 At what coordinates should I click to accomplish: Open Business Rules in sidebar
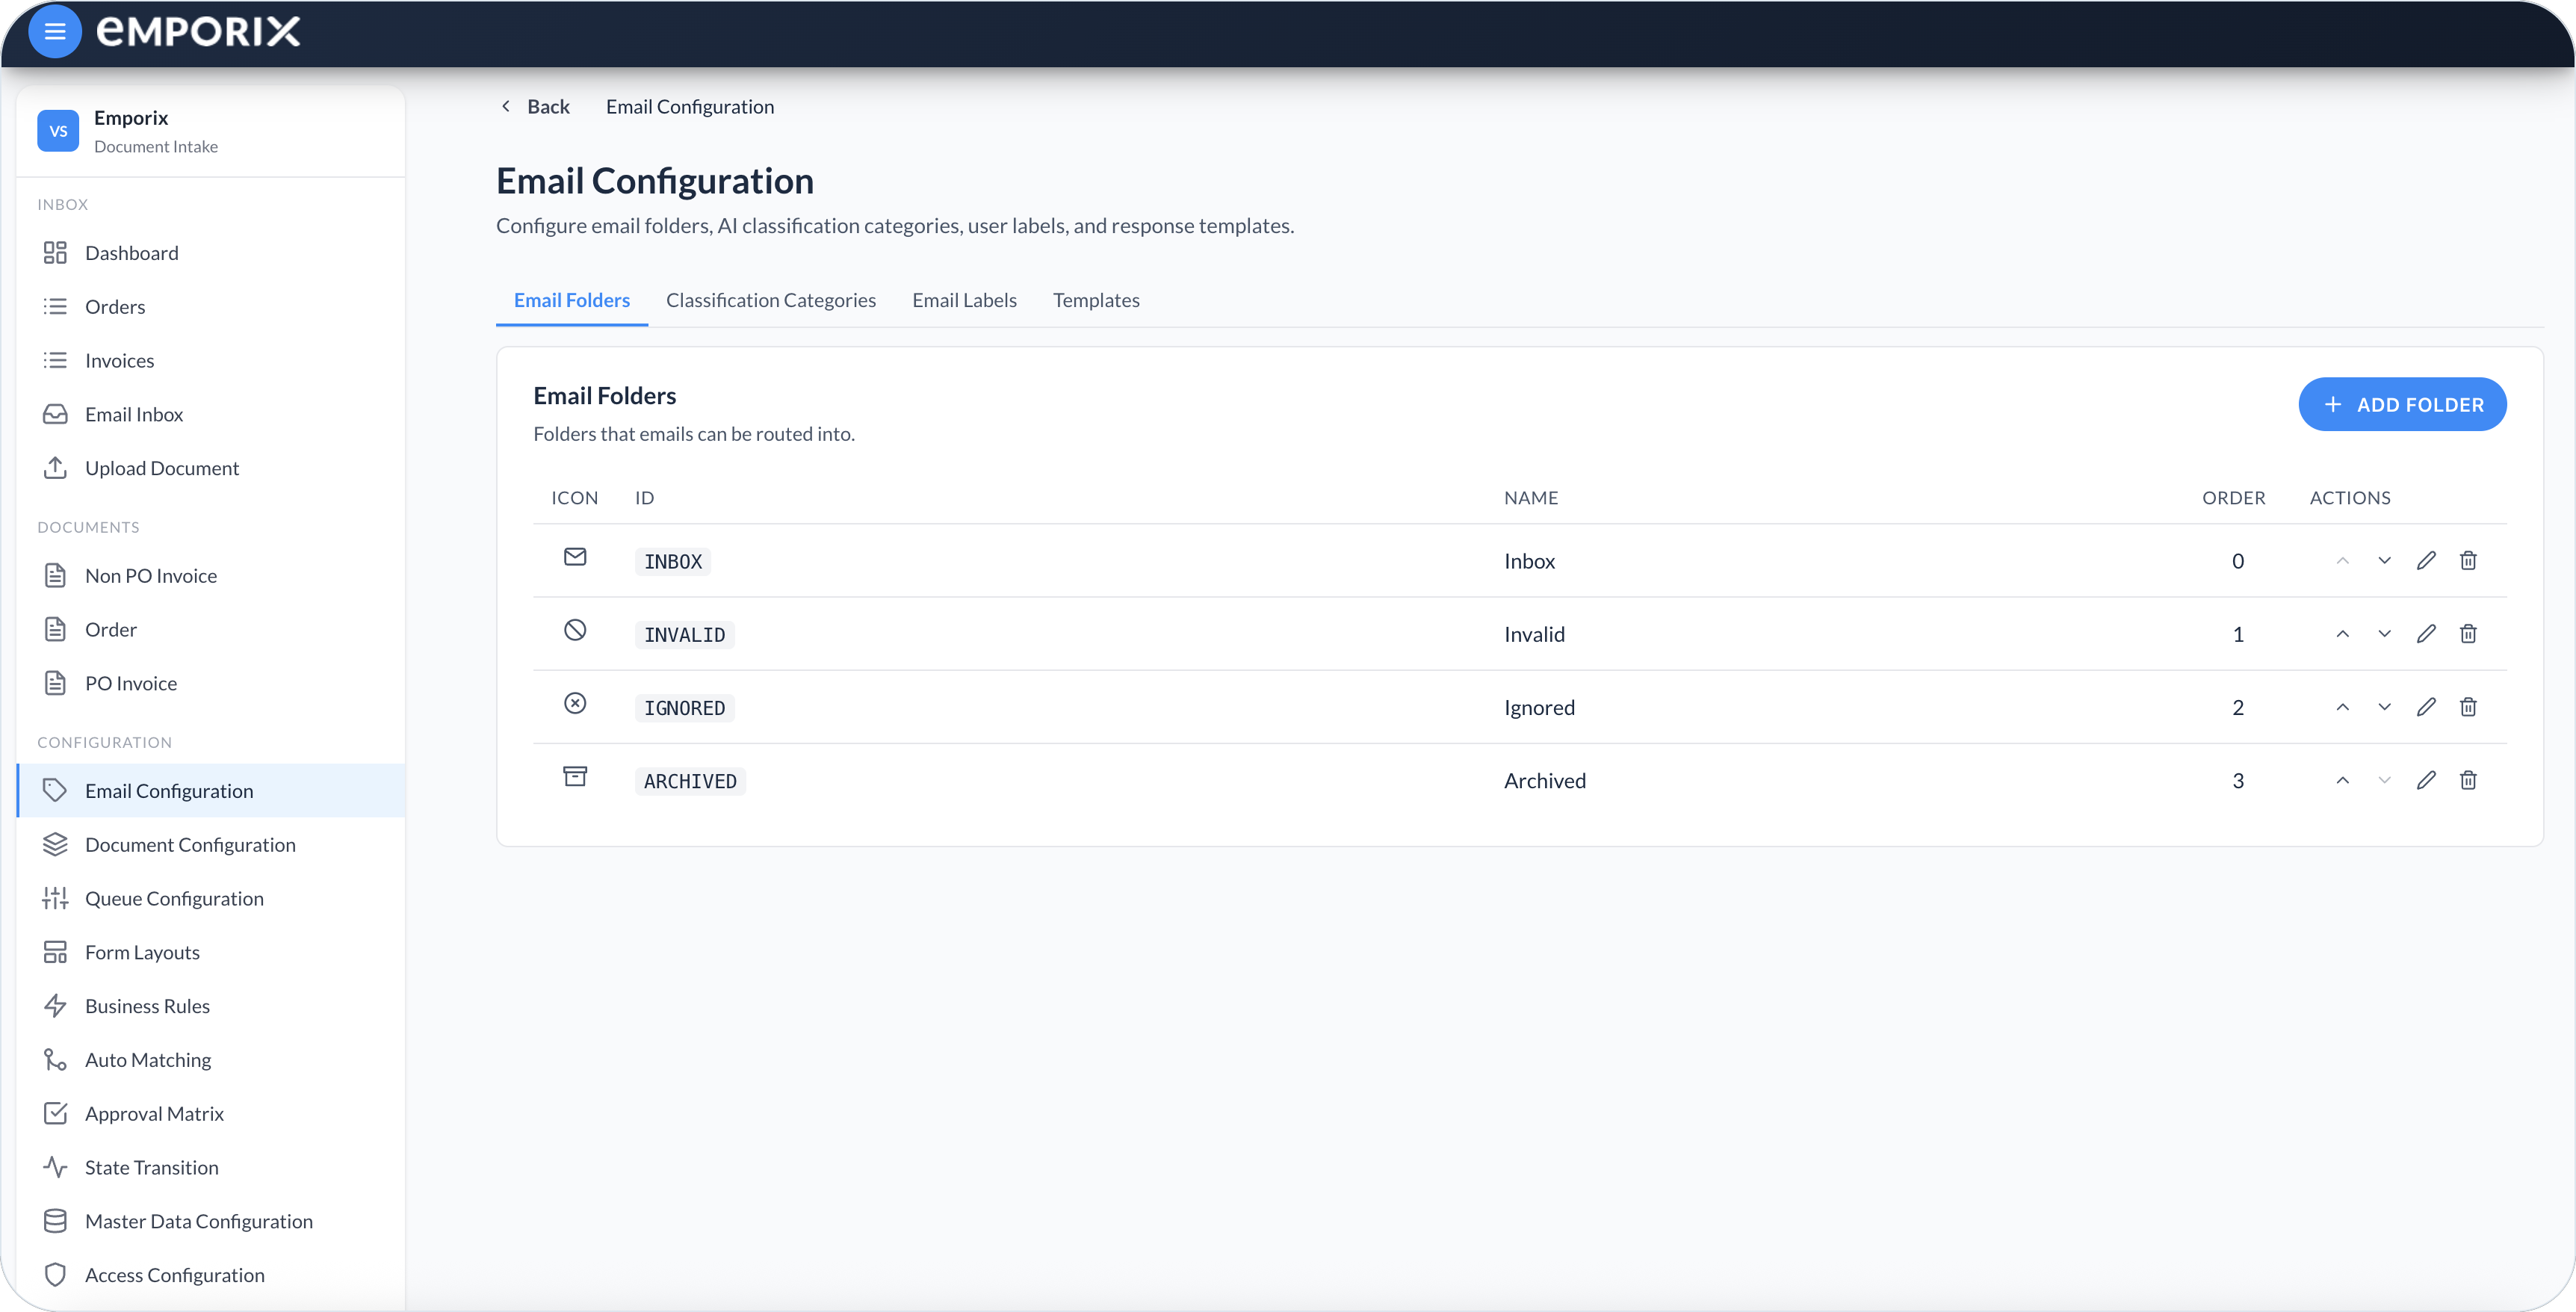click(211, 1006)
